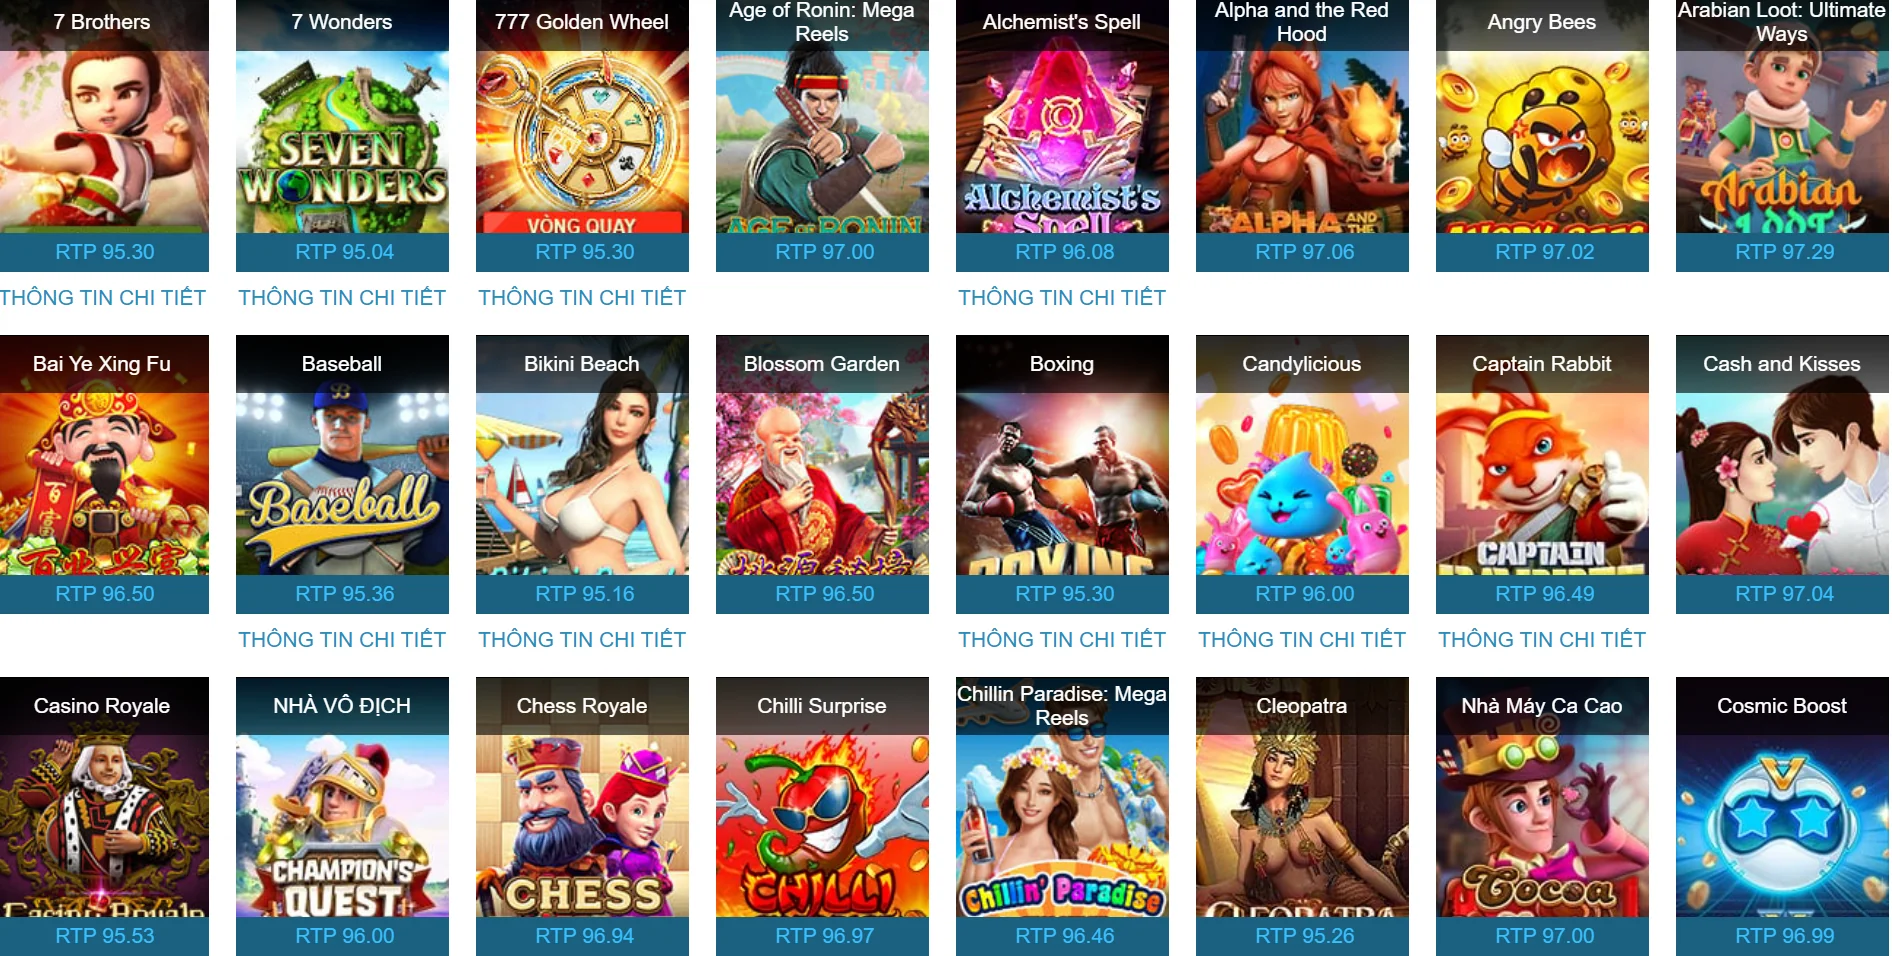The image size is (1892, 956).
Task: Open the Captain Rabbit game image
Action: (x=1542, y=474)
